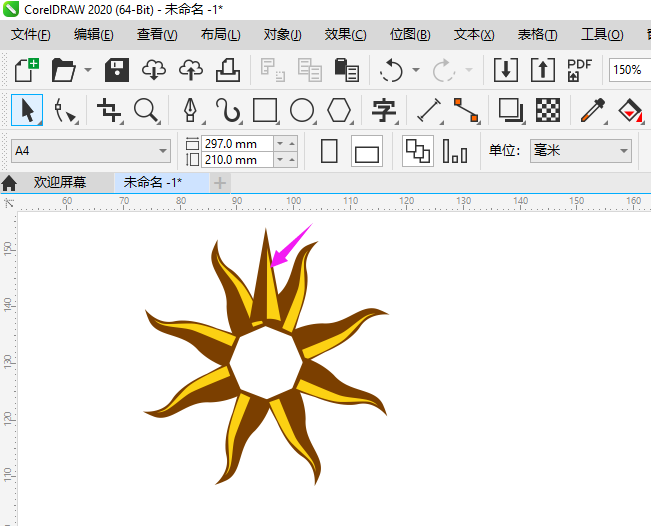Switch to the 未命名 -1* document tab
The height and width of the screenshot is (526, 651).
pyautogui.click(x=162, y=182)
